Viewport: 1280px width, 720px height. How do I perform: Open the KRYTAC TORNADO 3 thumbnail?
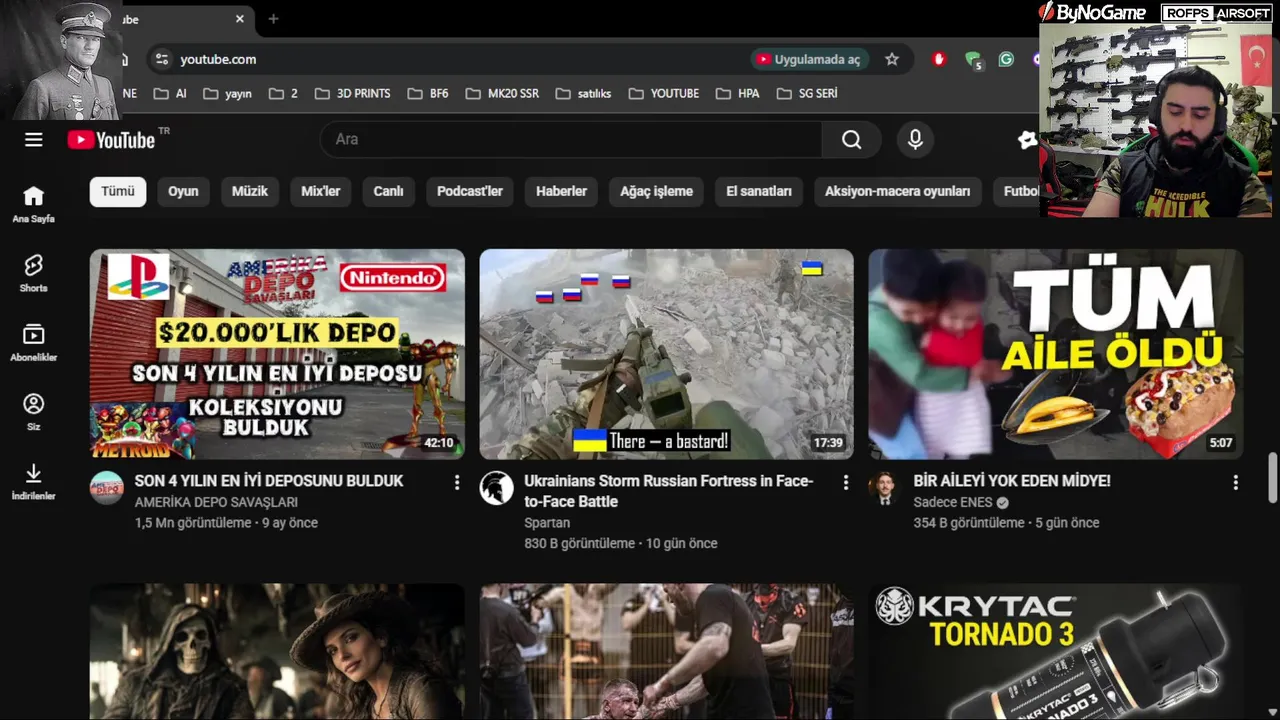coord(1056,652)
